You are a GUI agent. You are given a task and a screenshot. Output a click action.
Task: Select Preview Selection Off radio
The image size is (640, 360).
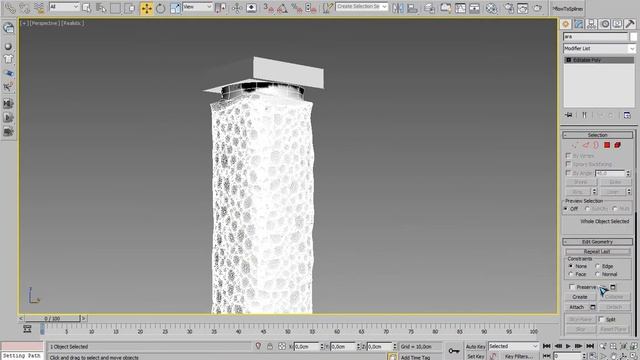pos(567,209)
